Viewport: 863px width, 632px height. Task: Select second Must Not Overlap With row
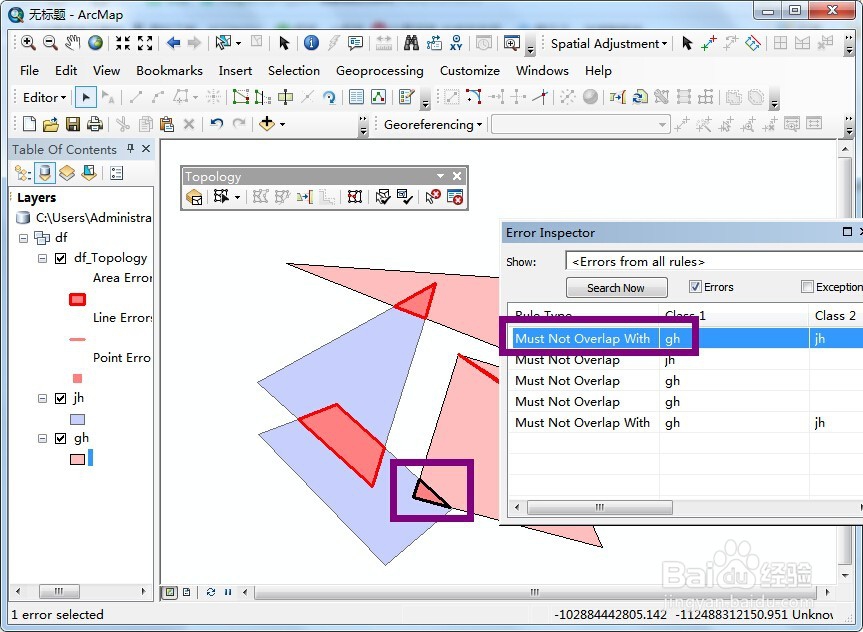coord(685,423)
